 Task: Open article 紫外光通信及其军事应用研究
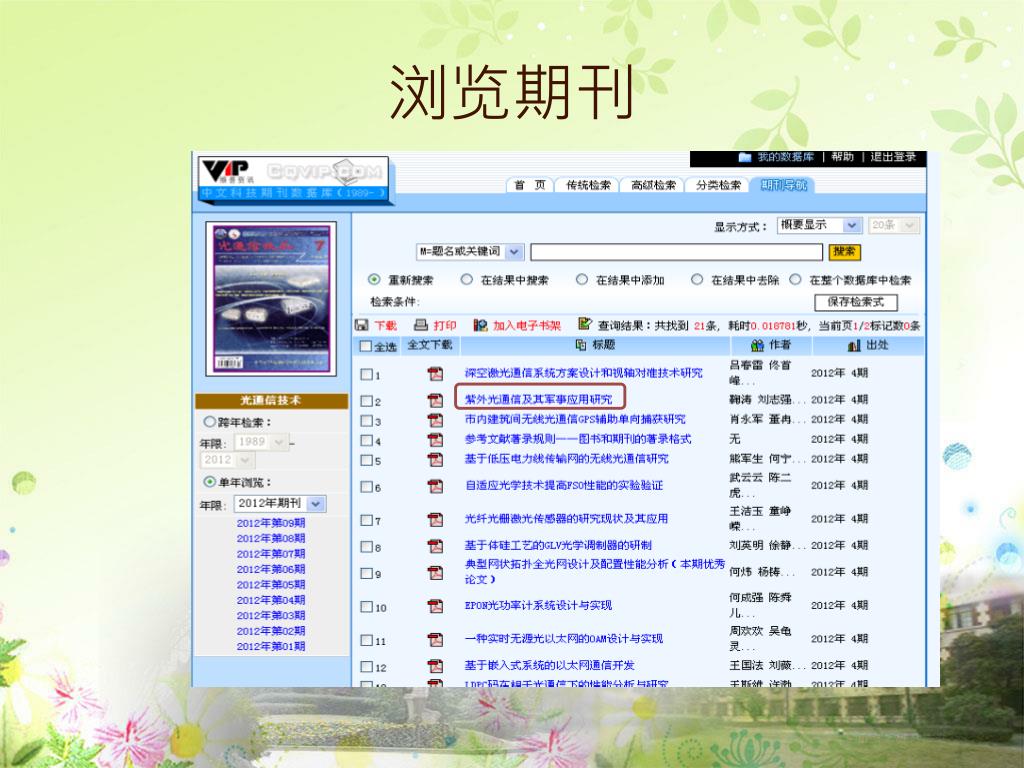pos(538,399)
